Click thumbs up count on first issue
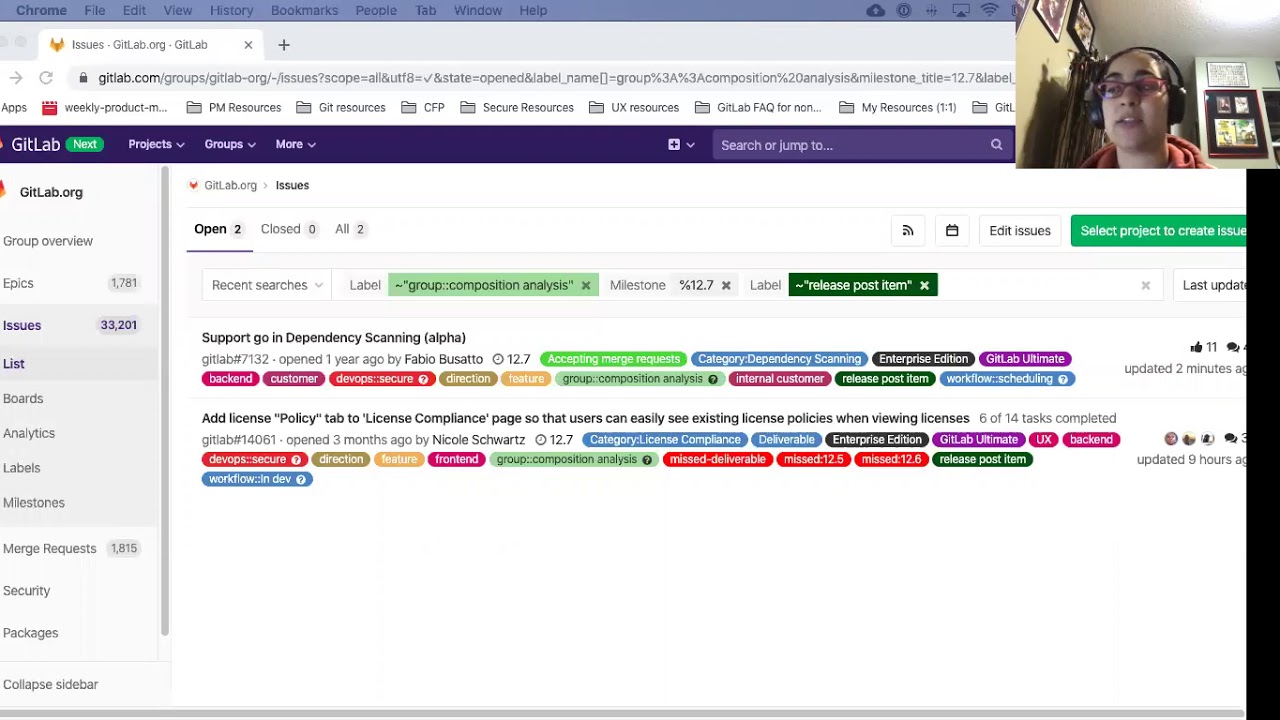This screenshot has width=1280, height=720. tap(1204, 347)
